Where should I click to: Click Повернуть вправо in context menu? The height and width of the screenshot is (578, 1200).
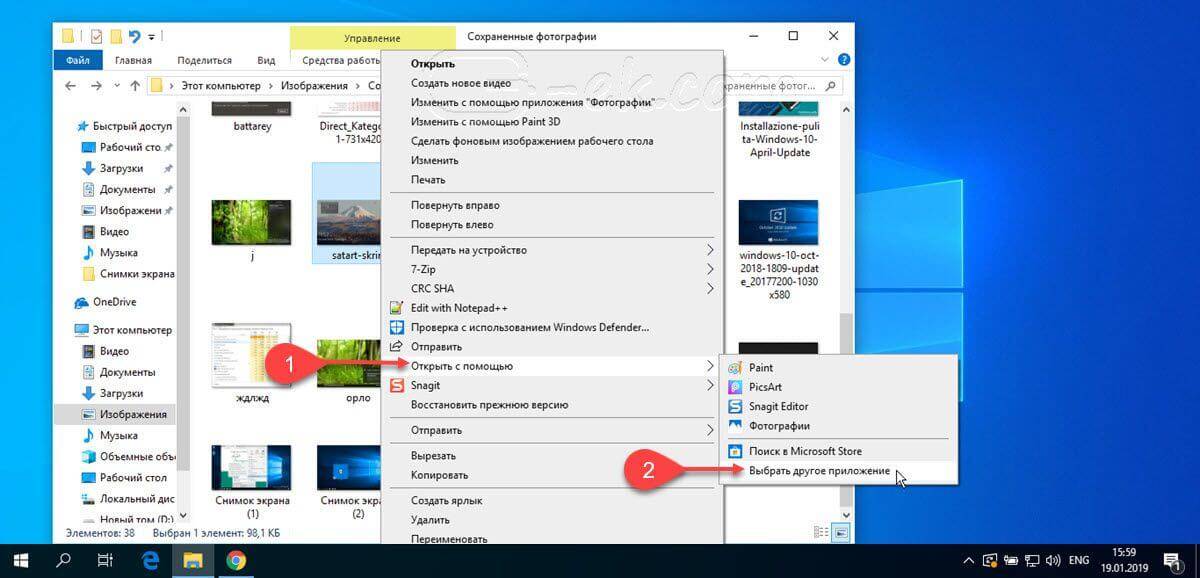[455, 205]
